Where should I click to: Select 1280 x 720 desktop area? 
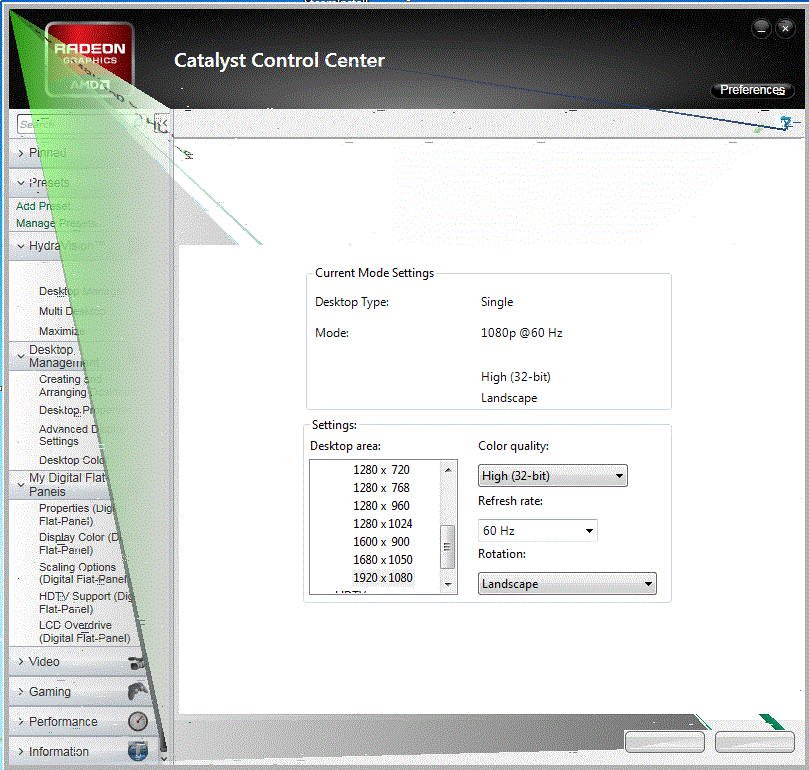(381, 470)
